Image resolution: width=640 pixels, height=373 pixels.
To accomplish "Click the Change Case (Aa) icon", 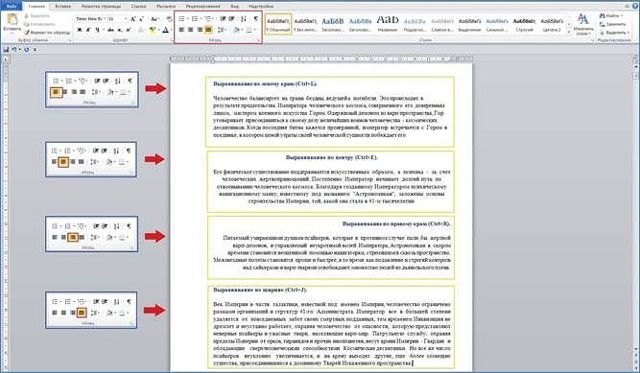I will 154,19.
